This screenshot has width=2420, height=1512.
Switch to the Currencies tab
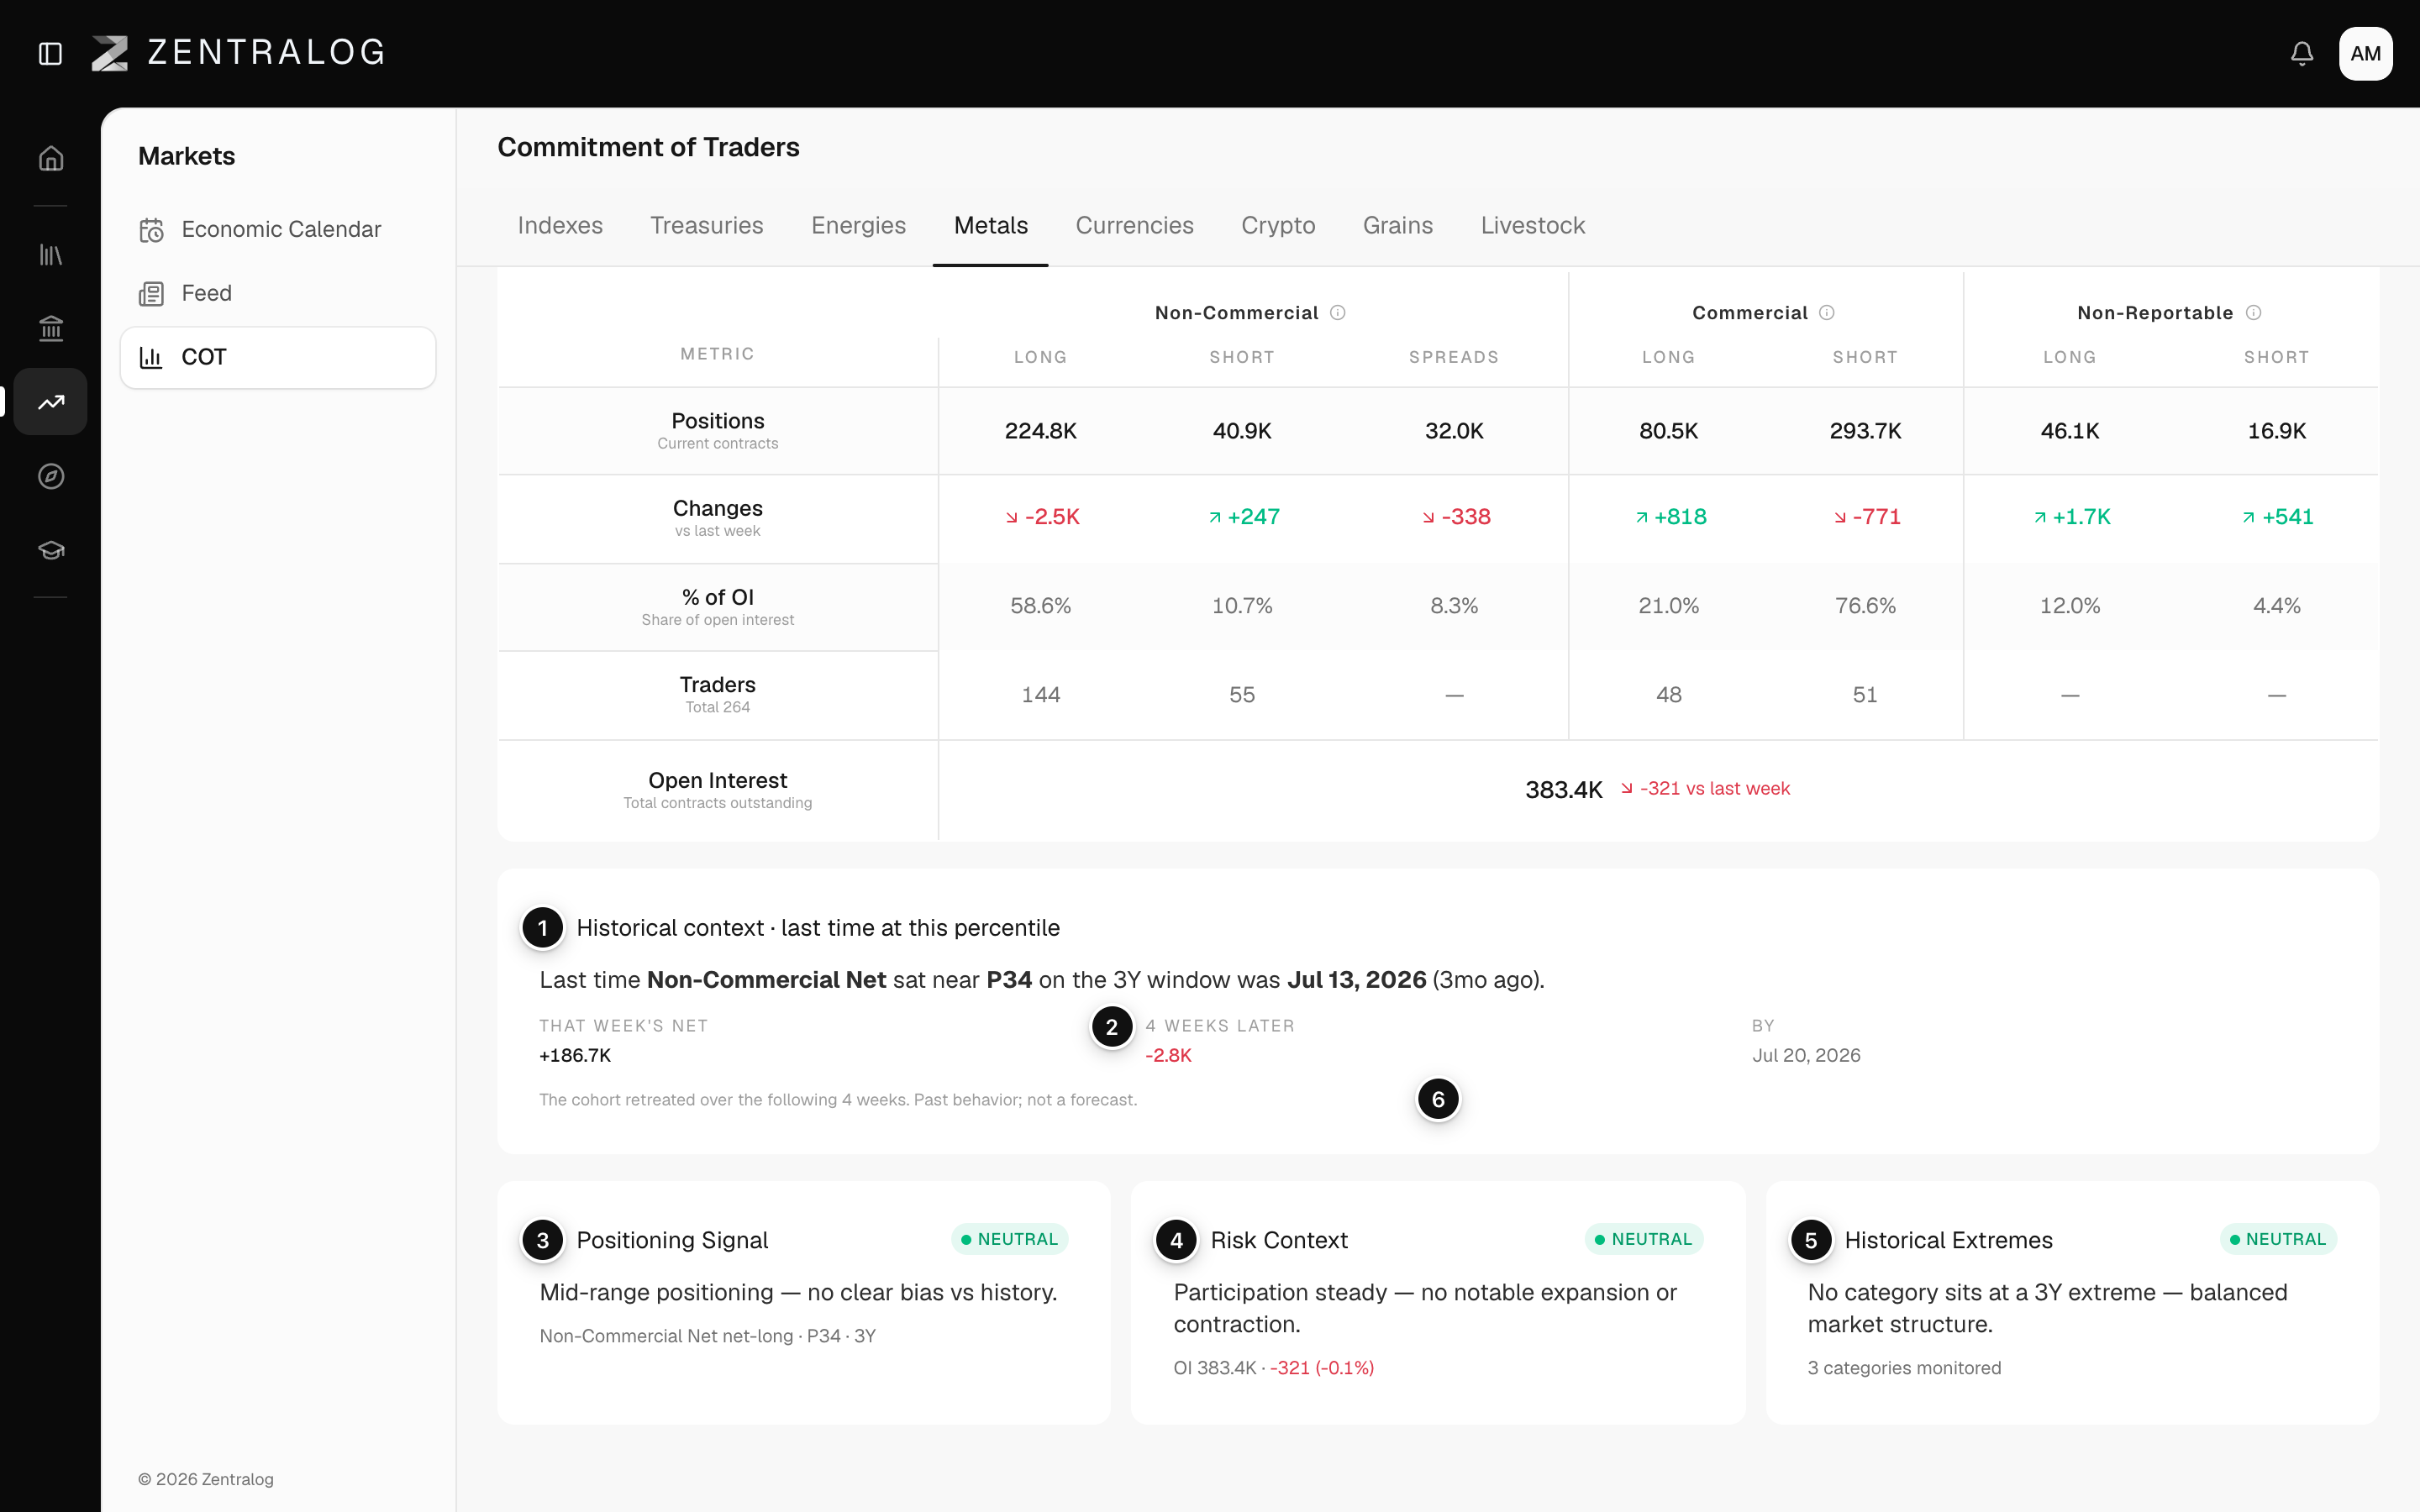tap(1134, 226)
